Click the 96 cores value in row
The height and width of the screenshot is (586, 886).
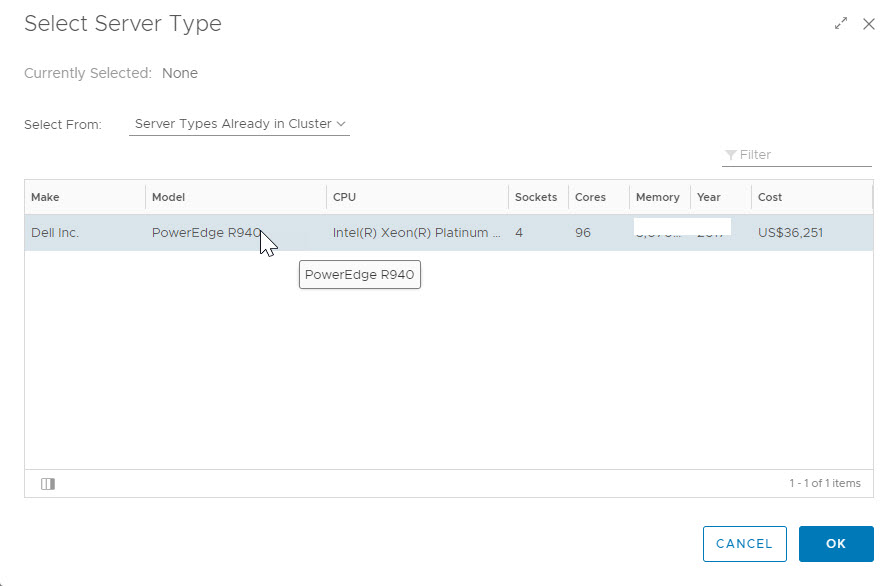pyautogui.click(x=583, y=233)
